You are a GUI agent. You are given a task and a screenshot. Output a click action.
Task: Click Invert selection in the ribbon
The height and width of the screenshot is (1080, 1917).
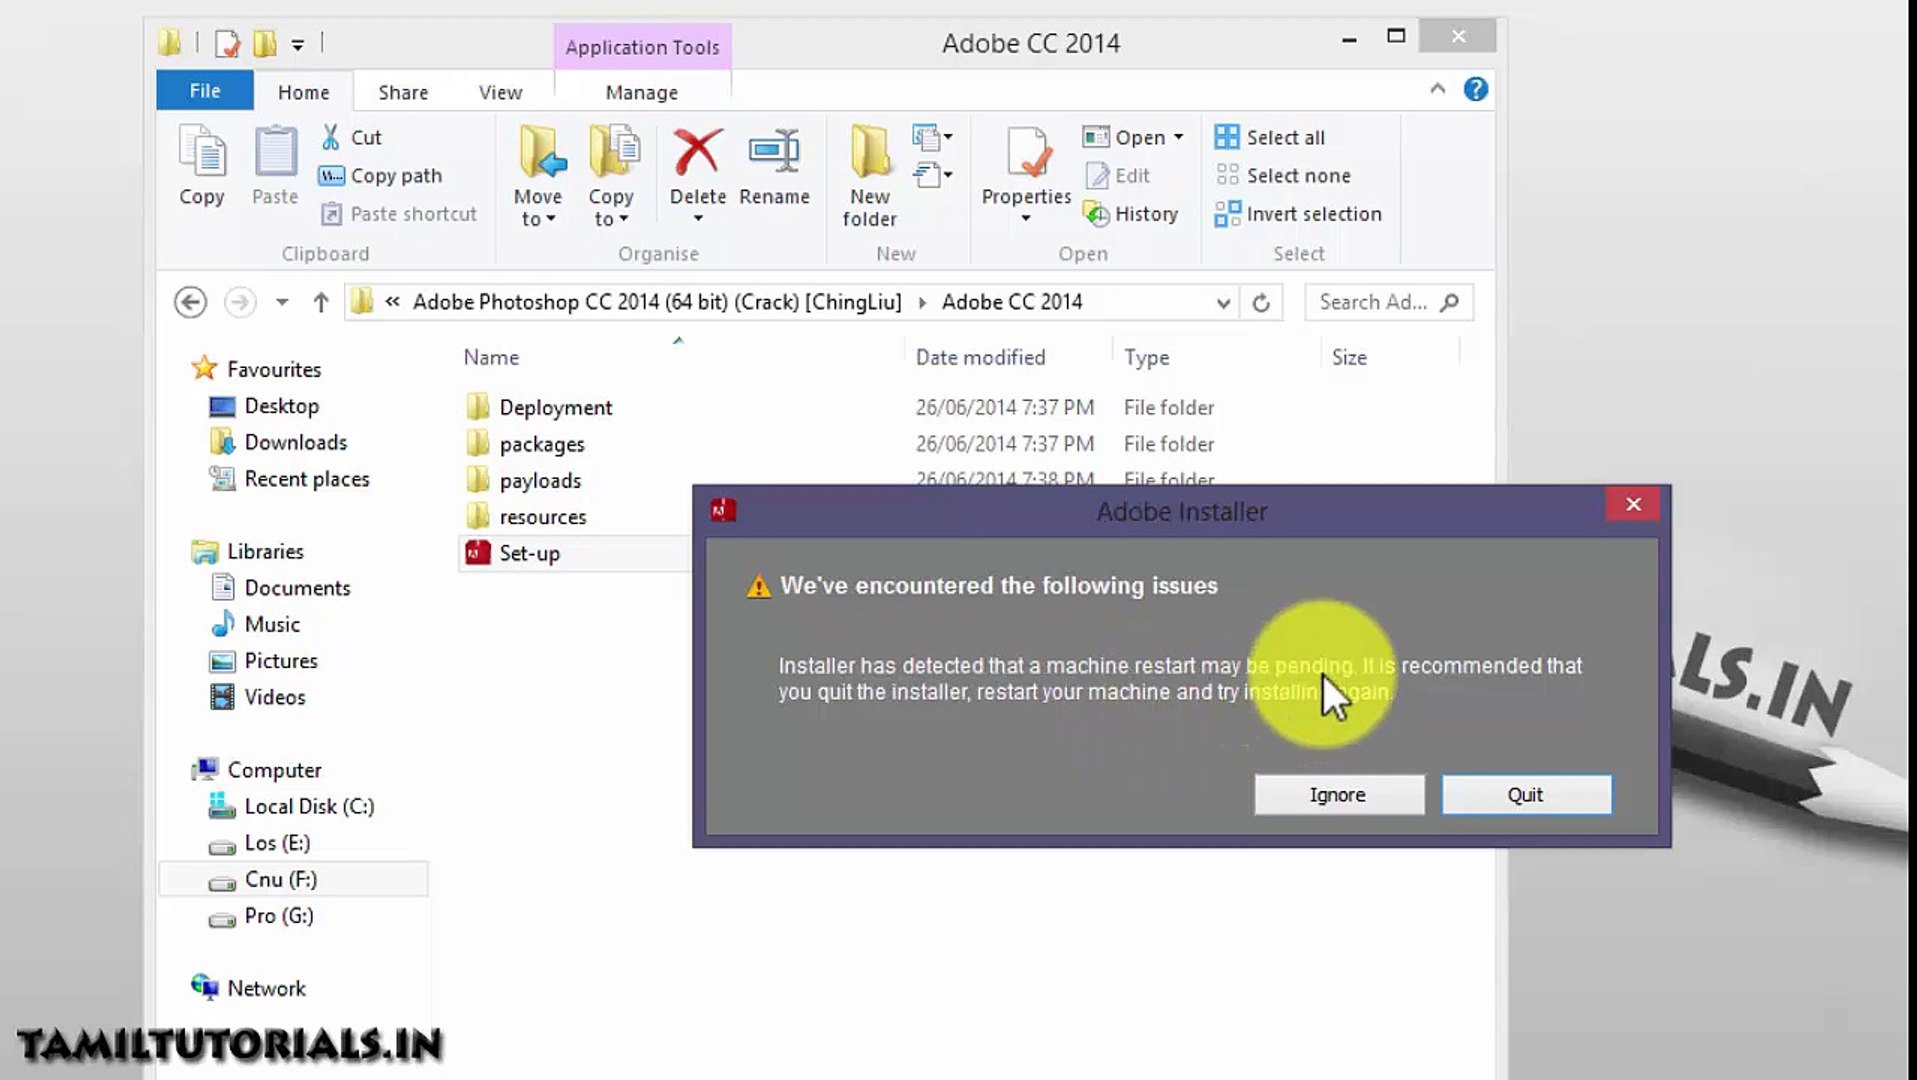click(x=1298, y=214)
